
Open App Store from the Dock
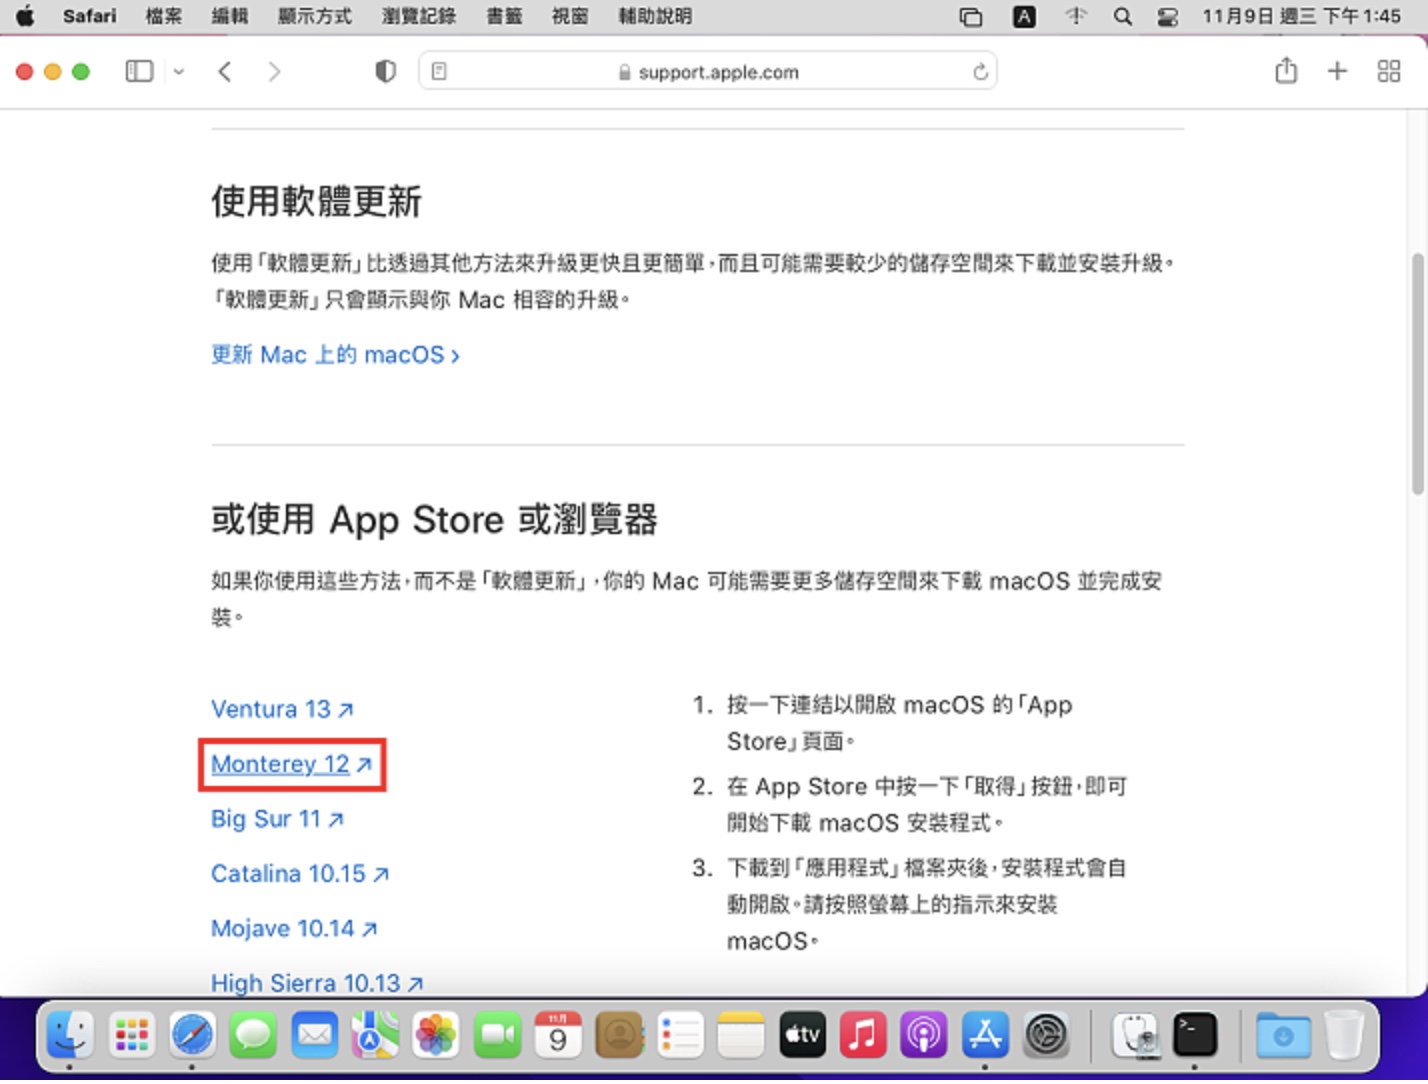(x=985, y=1035)
